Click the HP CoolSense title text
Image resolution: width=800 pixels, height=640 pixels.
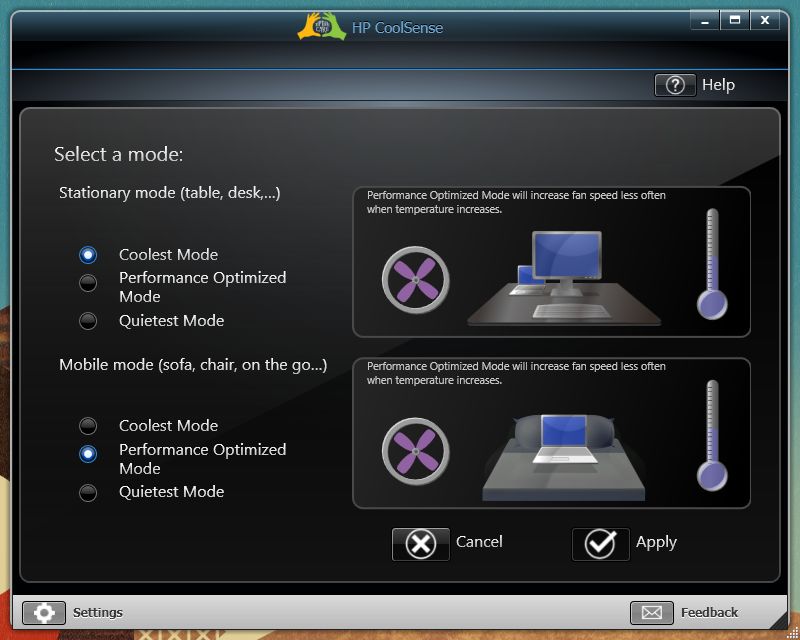click(397, 28)
